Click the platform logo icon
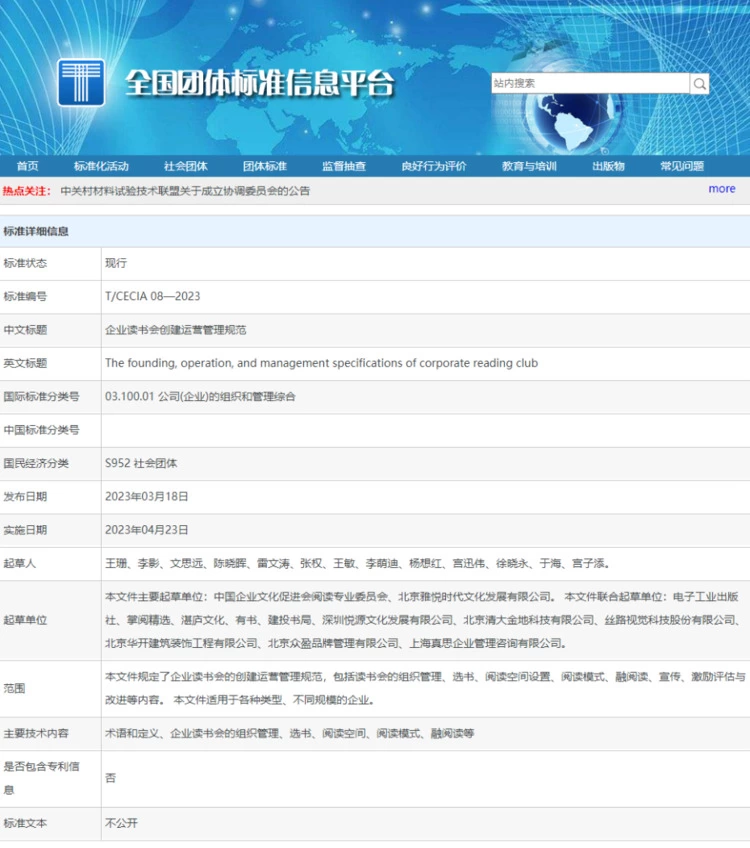Screen dimensions: 750x848 click(x=81, y=82)
